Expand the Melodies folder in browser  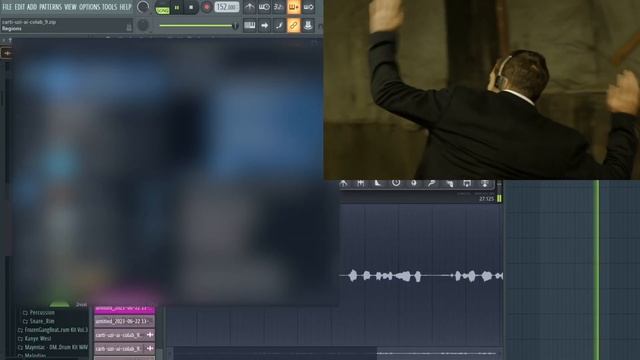click(x=33, y=356)
